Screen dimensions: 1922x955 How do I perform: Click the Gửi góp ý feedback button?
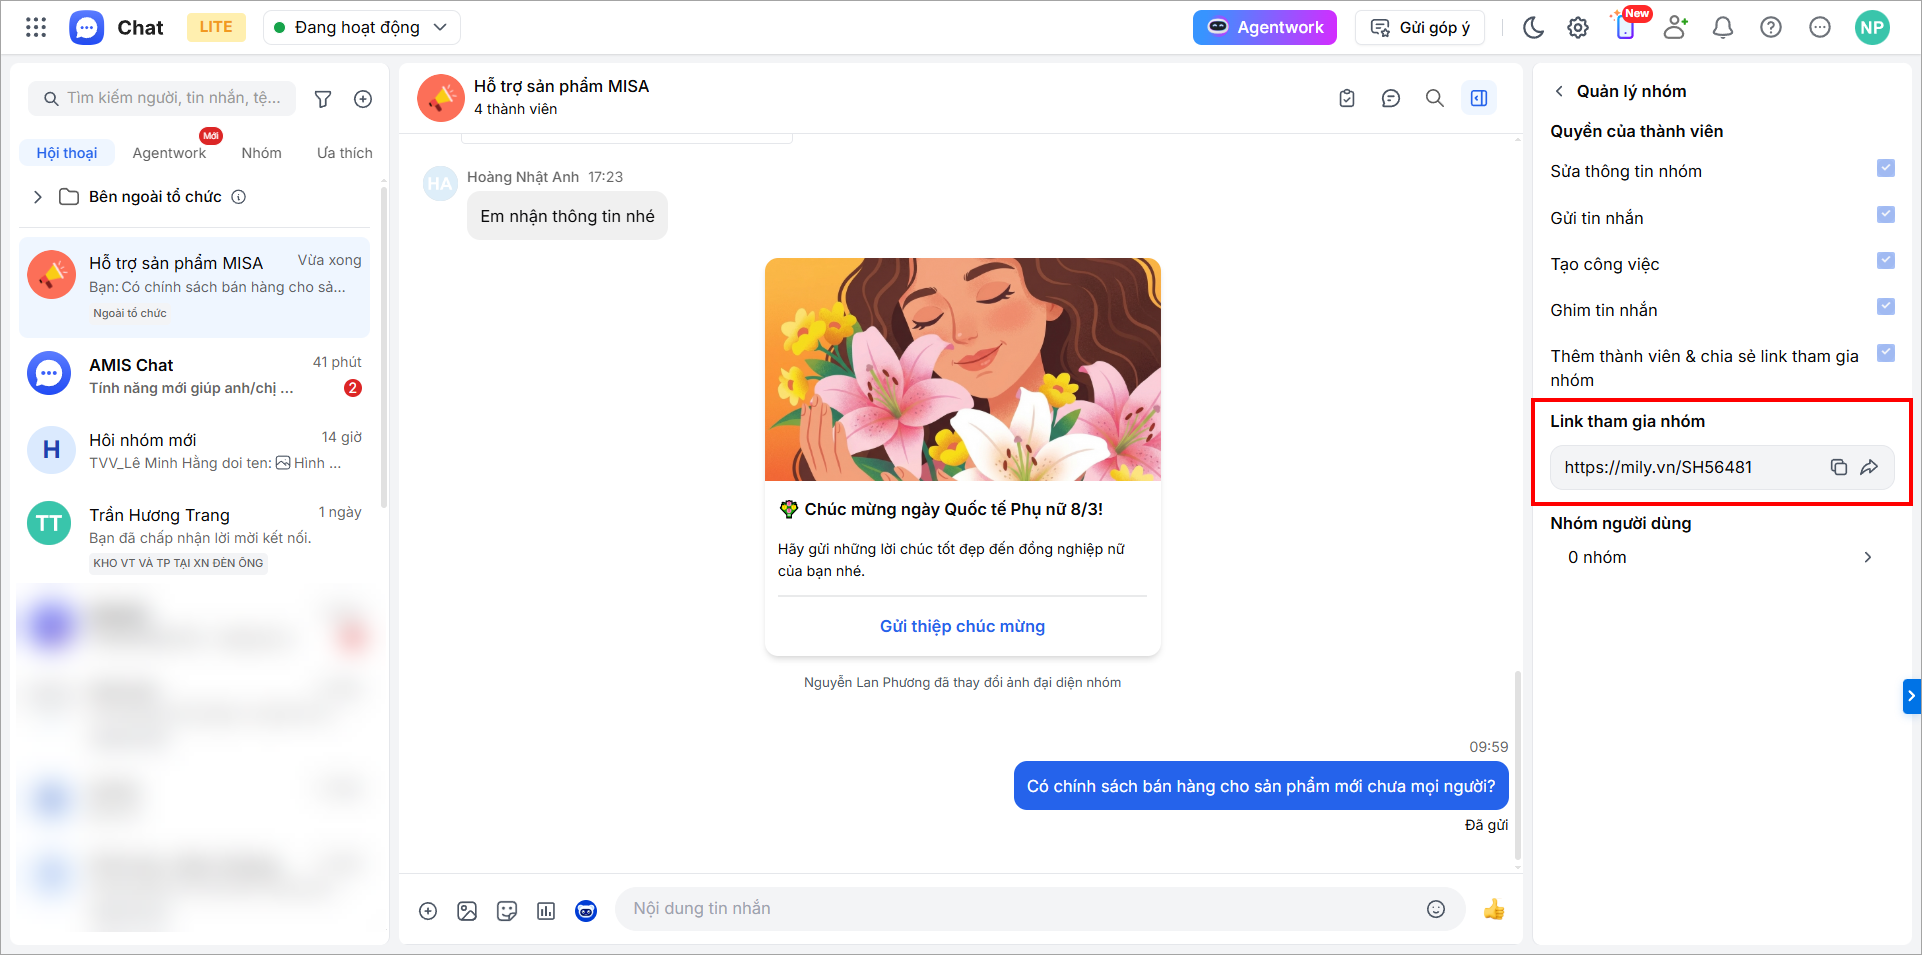pyautogui.click(x=1420, y=28)
